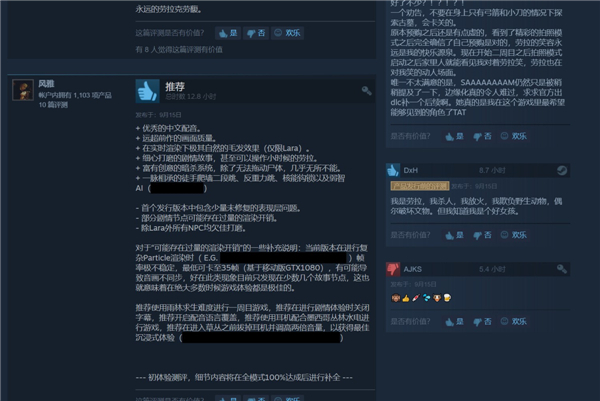The width and height of the screenshot is (600, 401).
Task: Click the key icon on AJKS's review
Action: coord(561,269)
